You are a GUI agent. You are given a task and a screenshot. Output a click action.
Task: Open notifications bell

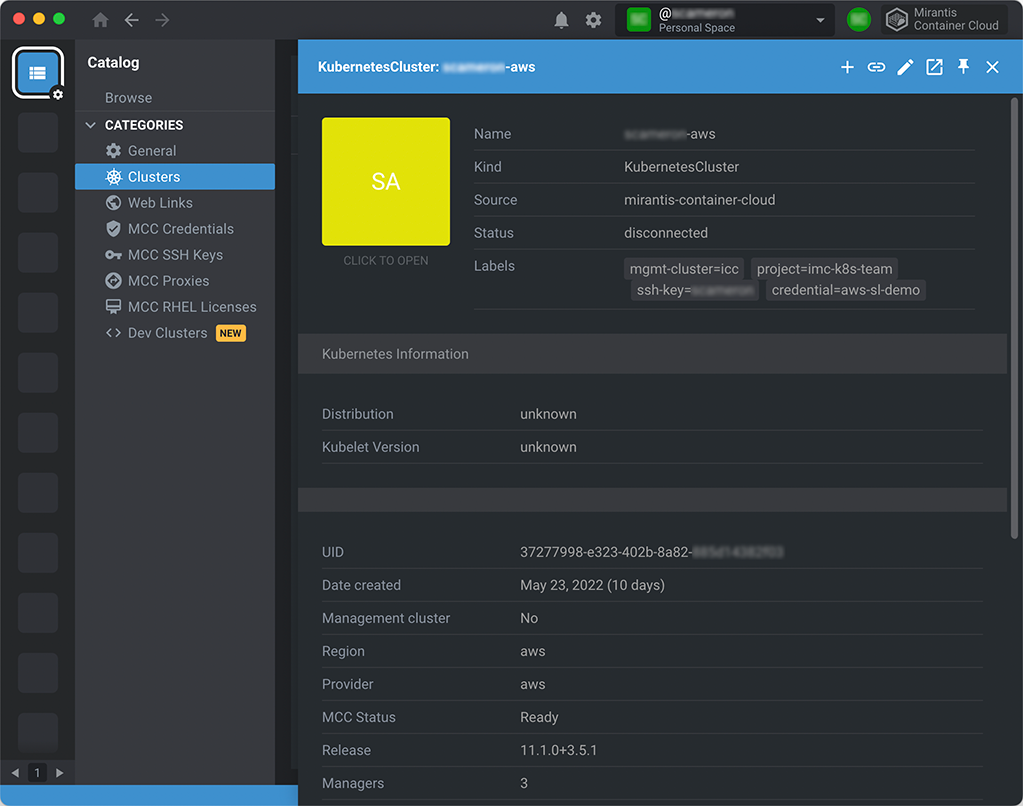pos(561,20)
